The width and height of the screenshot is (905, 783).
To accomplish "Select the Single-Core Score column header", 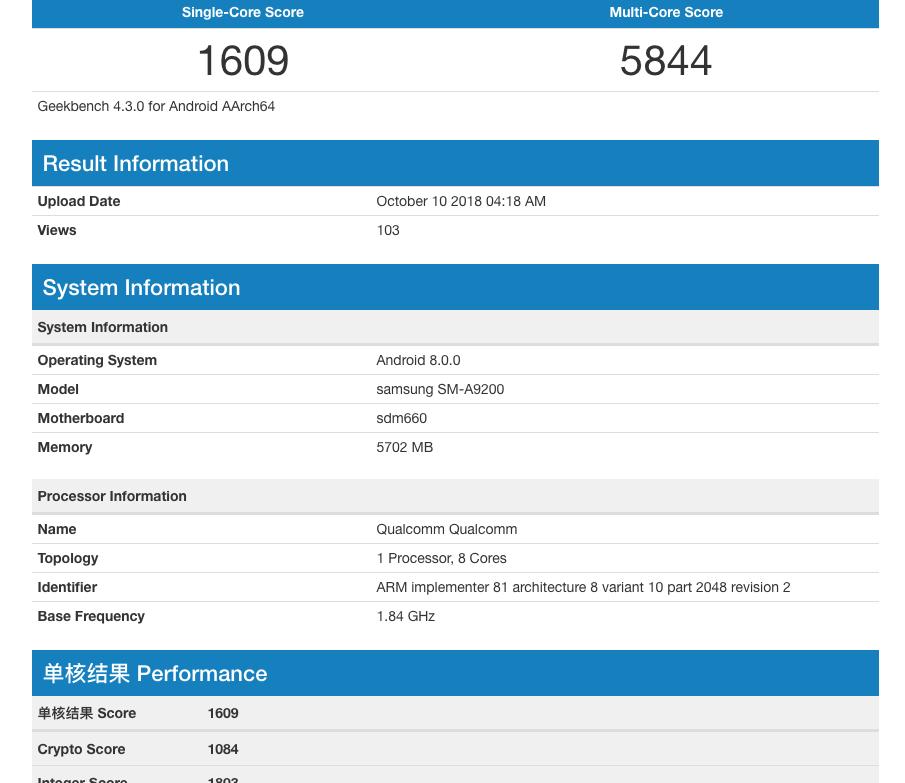I will [243, 13].
